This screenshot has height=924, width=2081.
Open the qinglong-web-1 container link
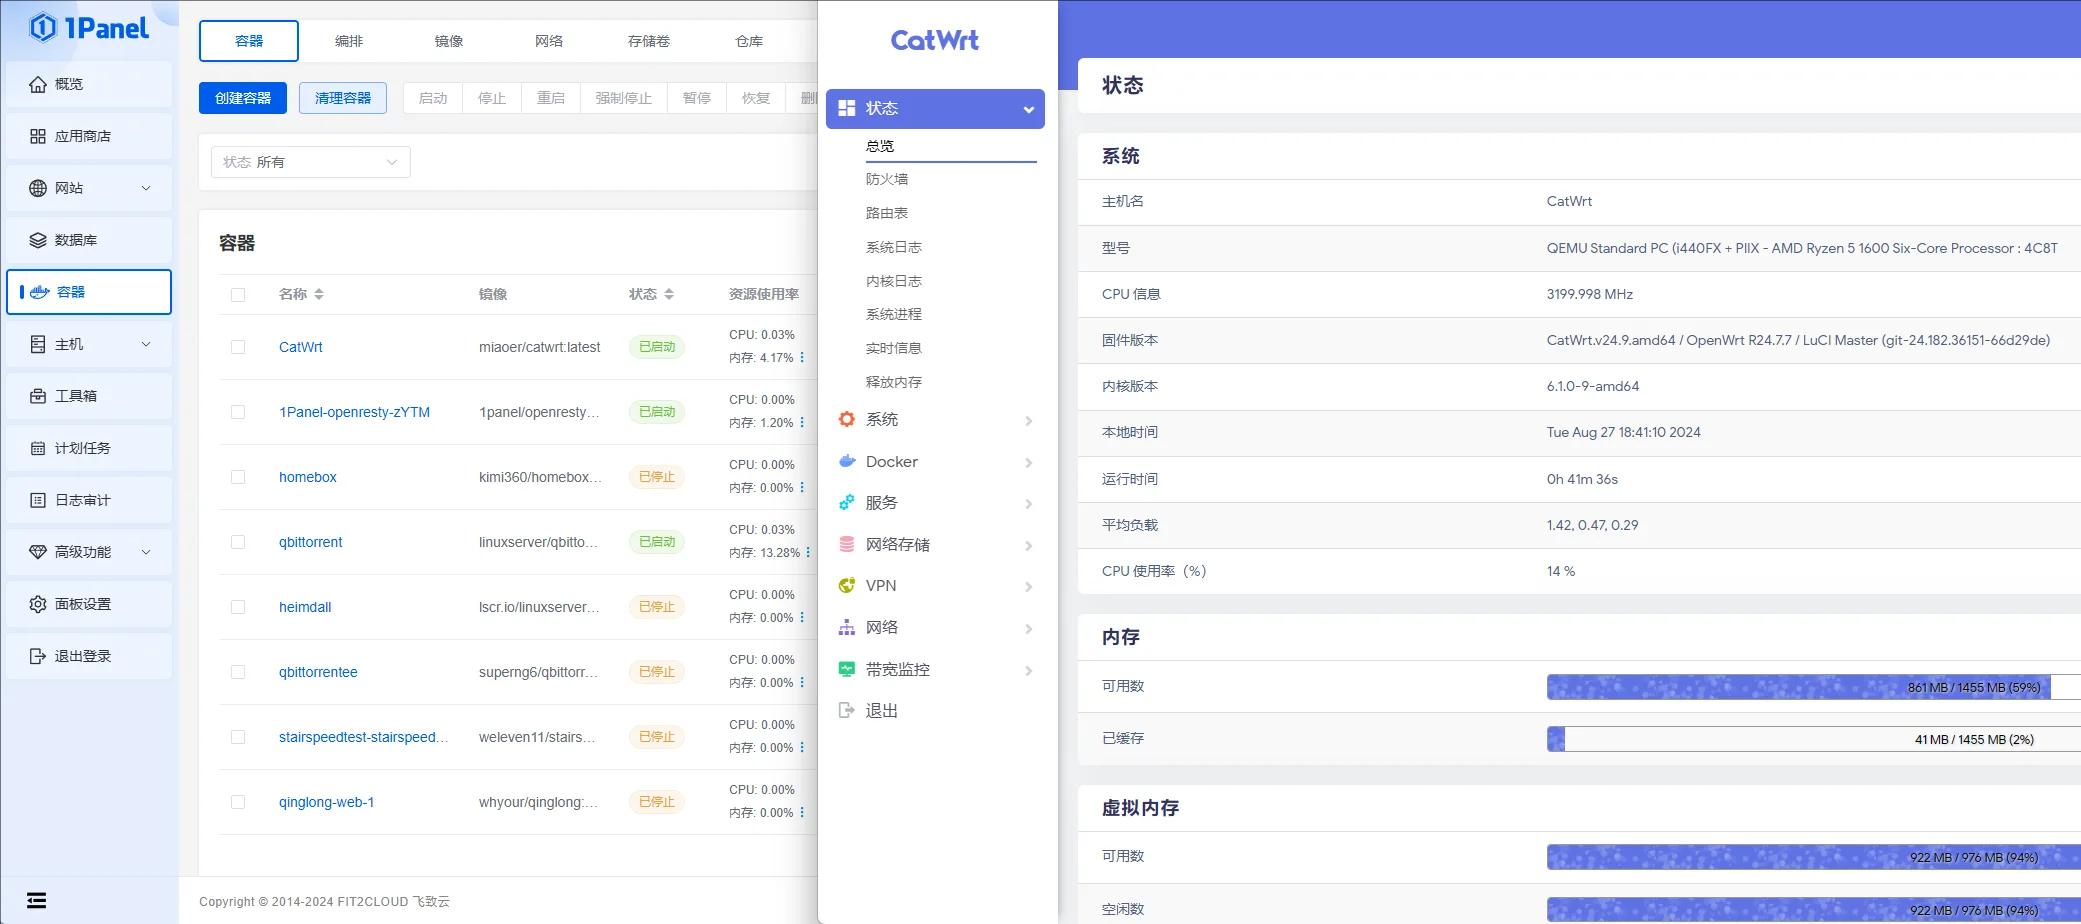pyautogui.click(x=326, y=802)
